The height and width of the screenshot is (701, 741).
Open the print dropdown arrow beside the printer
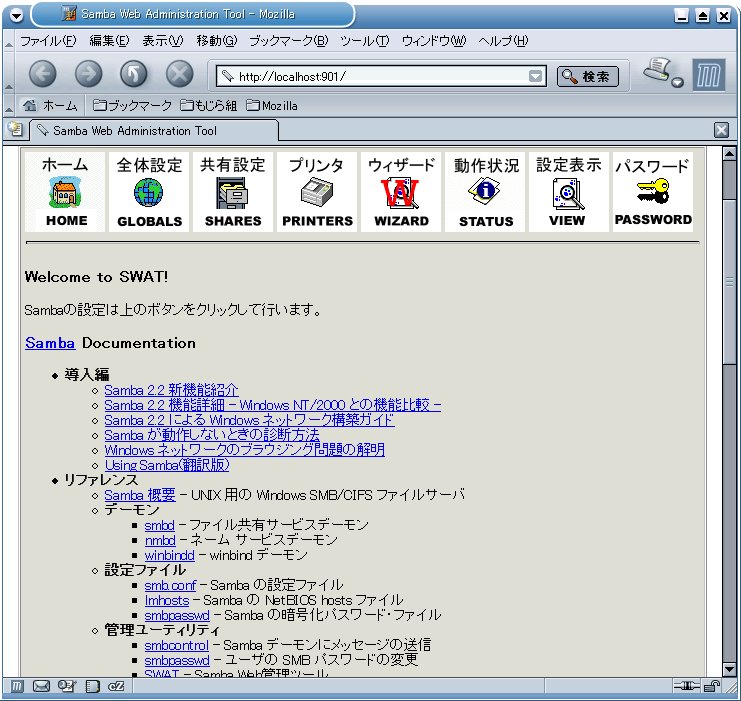[x=678, y=82]
